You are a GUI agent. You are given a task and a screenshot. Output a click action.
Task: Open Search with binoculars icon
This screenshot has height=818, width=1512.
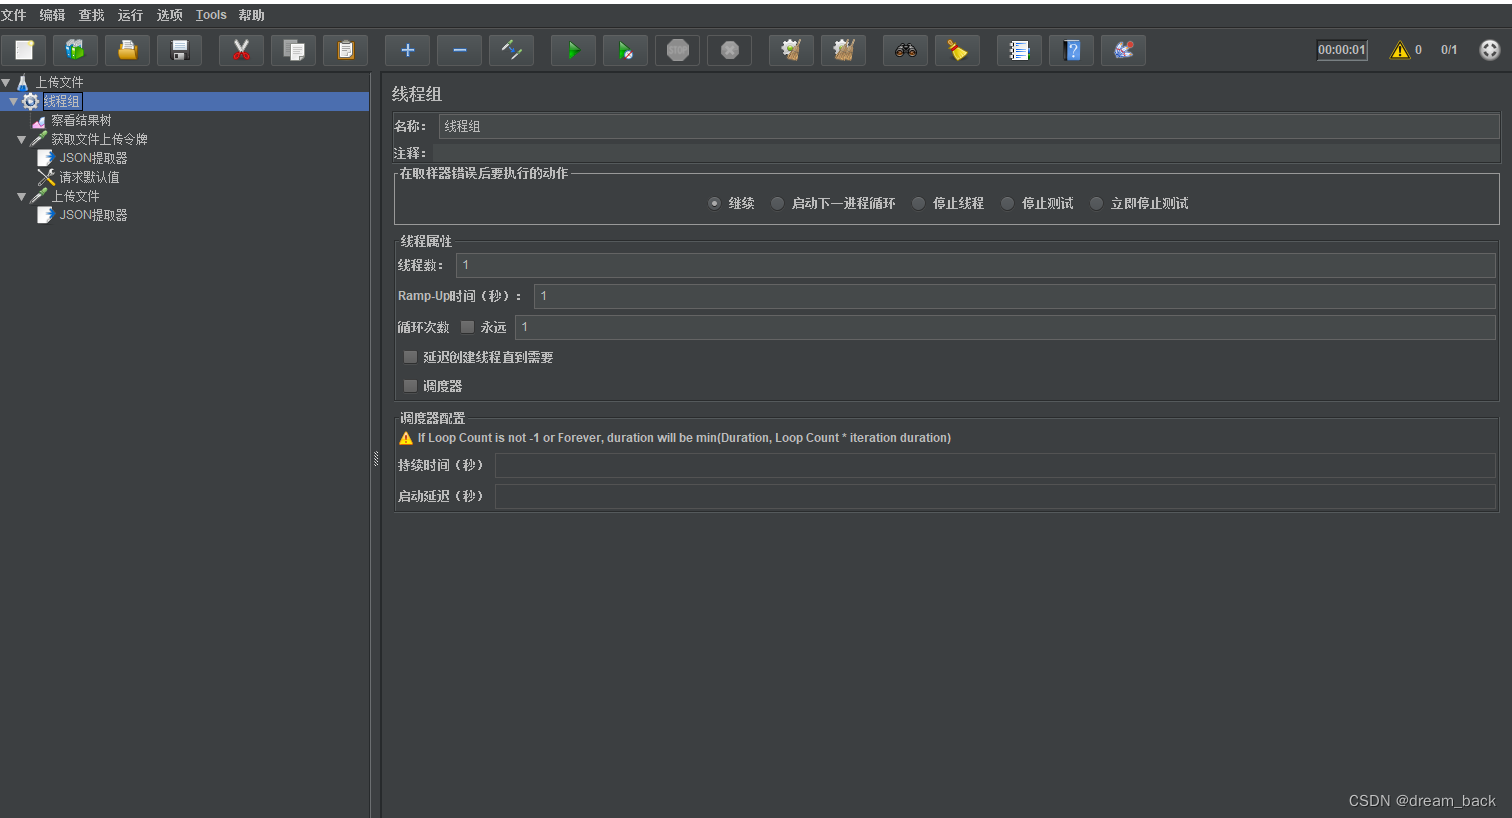(905, 50)
